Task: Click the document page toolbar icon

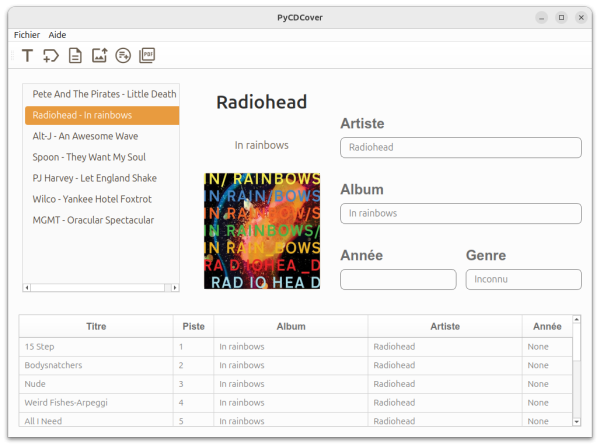Action: tap(75, 56)
